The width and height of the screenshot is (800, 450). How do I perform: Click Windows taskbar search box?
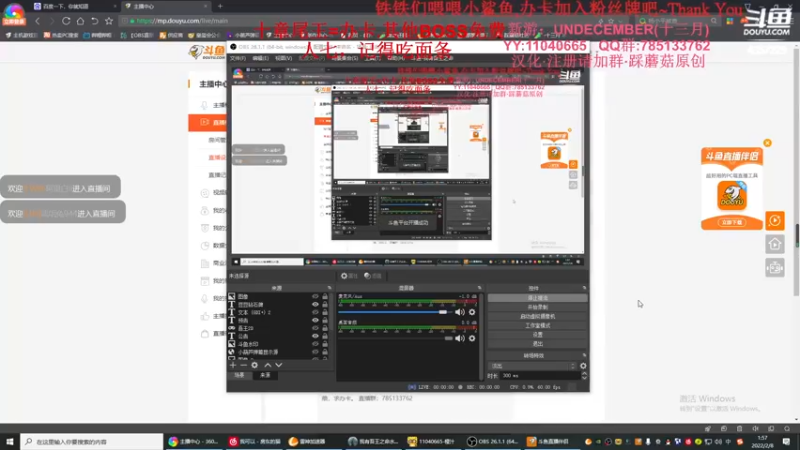(92, 441)
